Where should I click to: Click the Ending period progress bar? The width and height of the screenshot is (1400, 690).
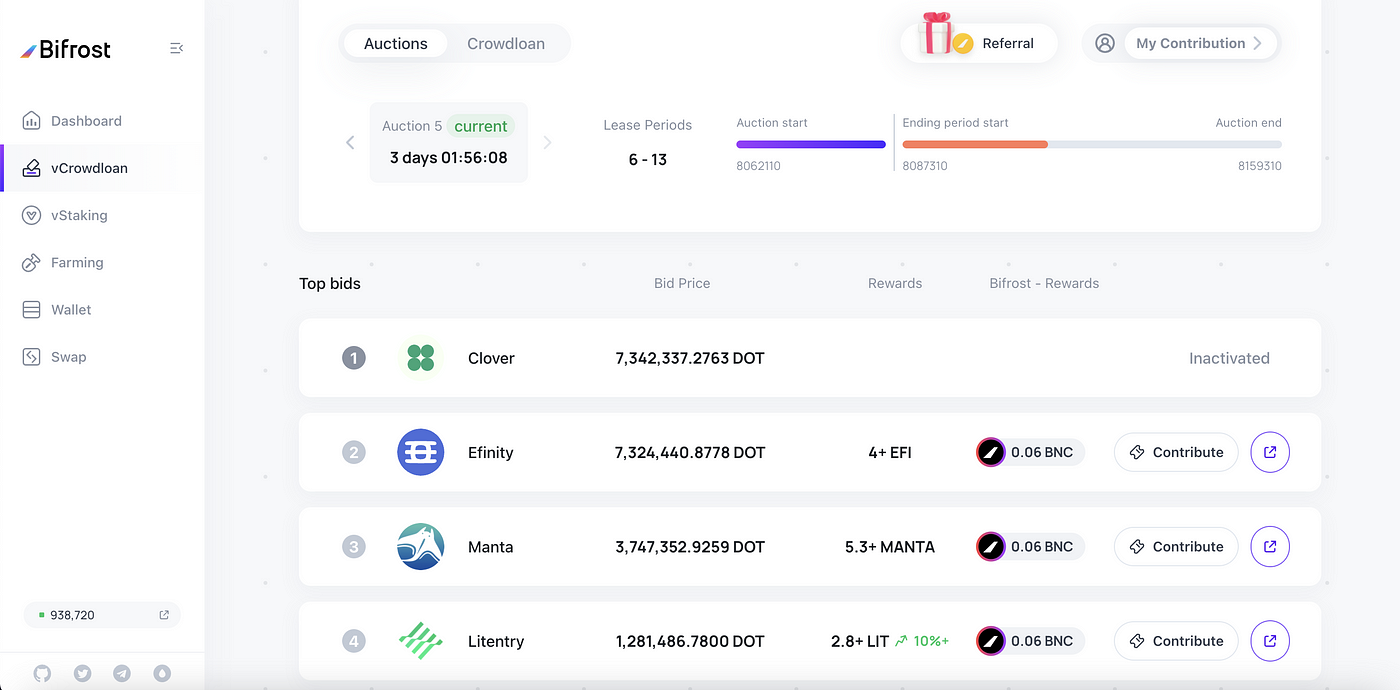(x=1092, y=144)
